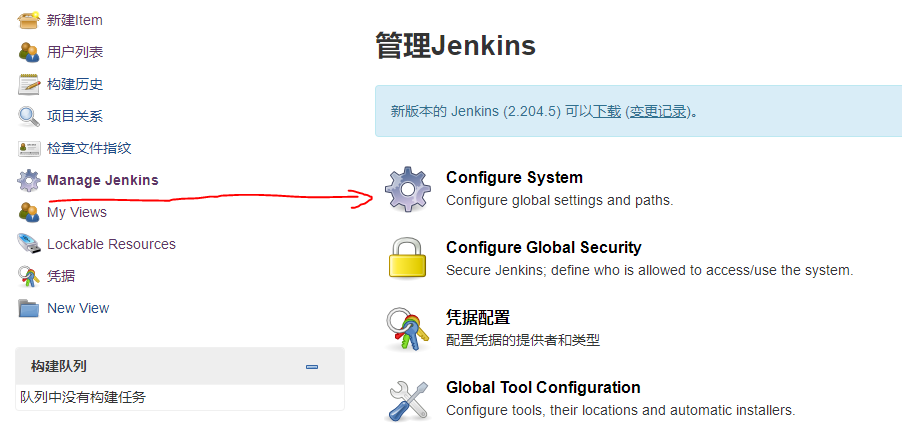Viewport: 902px width, 426px height.
Task: Click the large Configure System gear icon
Action: pos(407,189)
